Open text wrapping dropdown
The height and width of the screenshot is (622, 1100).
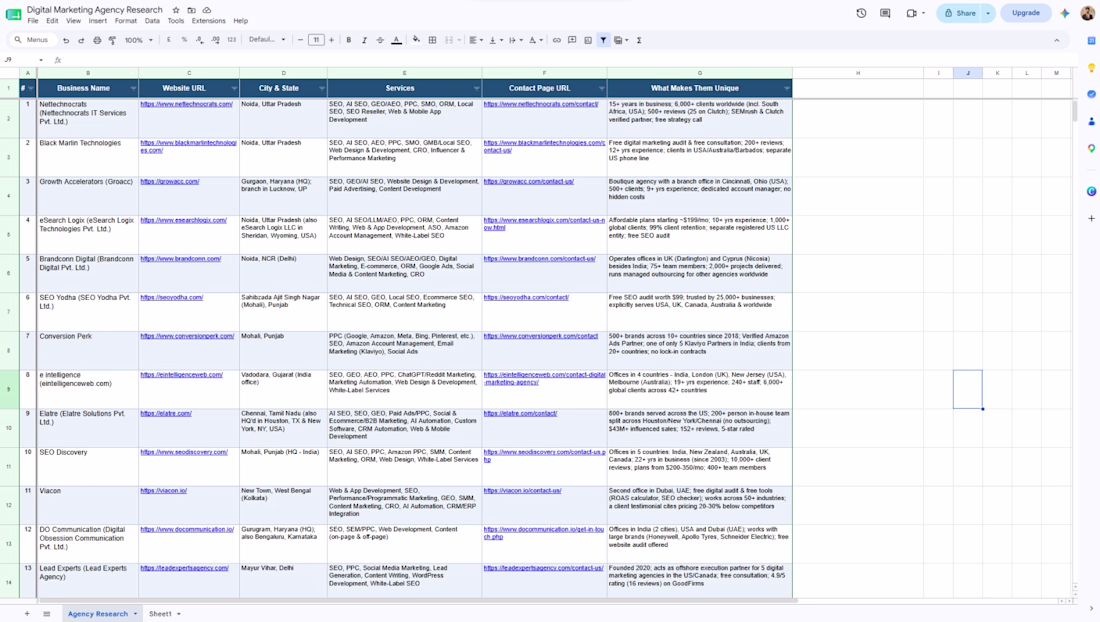[x=515, y=40]
